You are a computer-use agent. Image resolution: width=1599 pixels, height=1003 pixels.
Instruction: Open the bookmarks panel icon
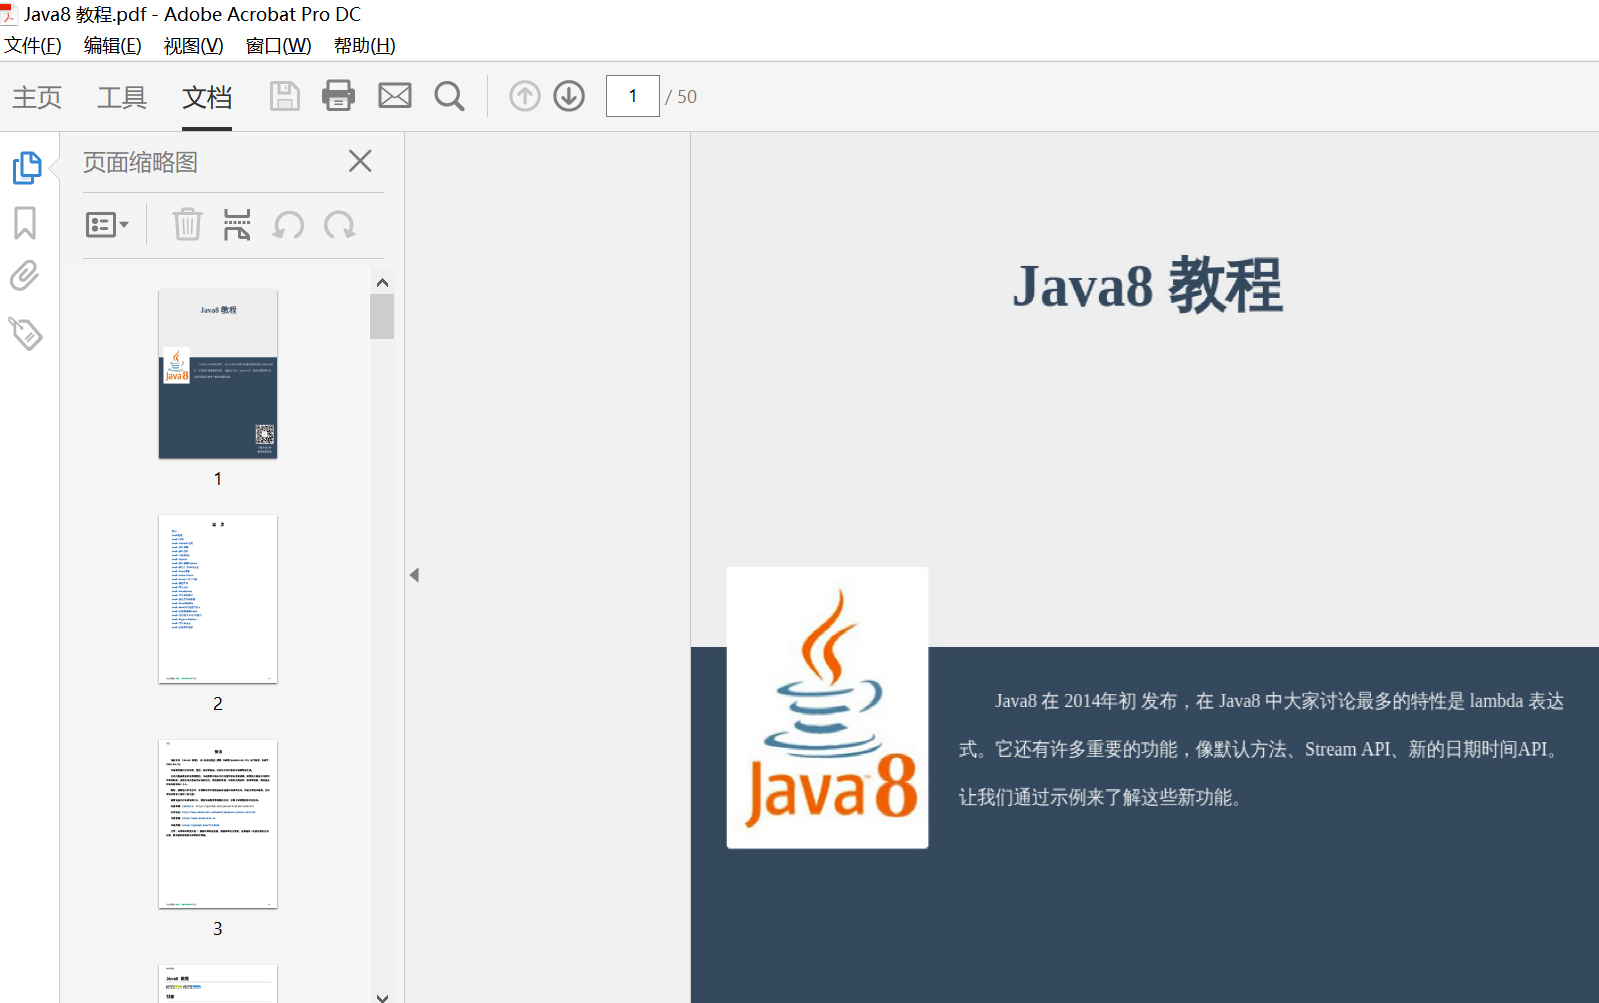click(x=25, y=223)
